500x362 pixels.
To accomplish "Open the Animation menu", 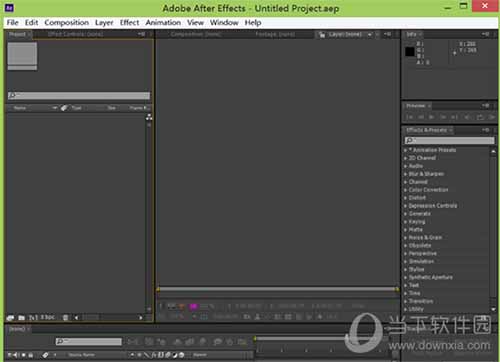I will click(163, 23).
